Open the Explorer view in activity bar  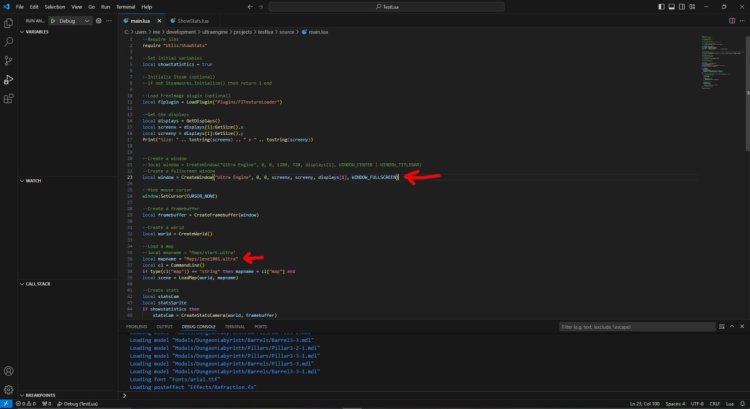[x=8, y=23]
